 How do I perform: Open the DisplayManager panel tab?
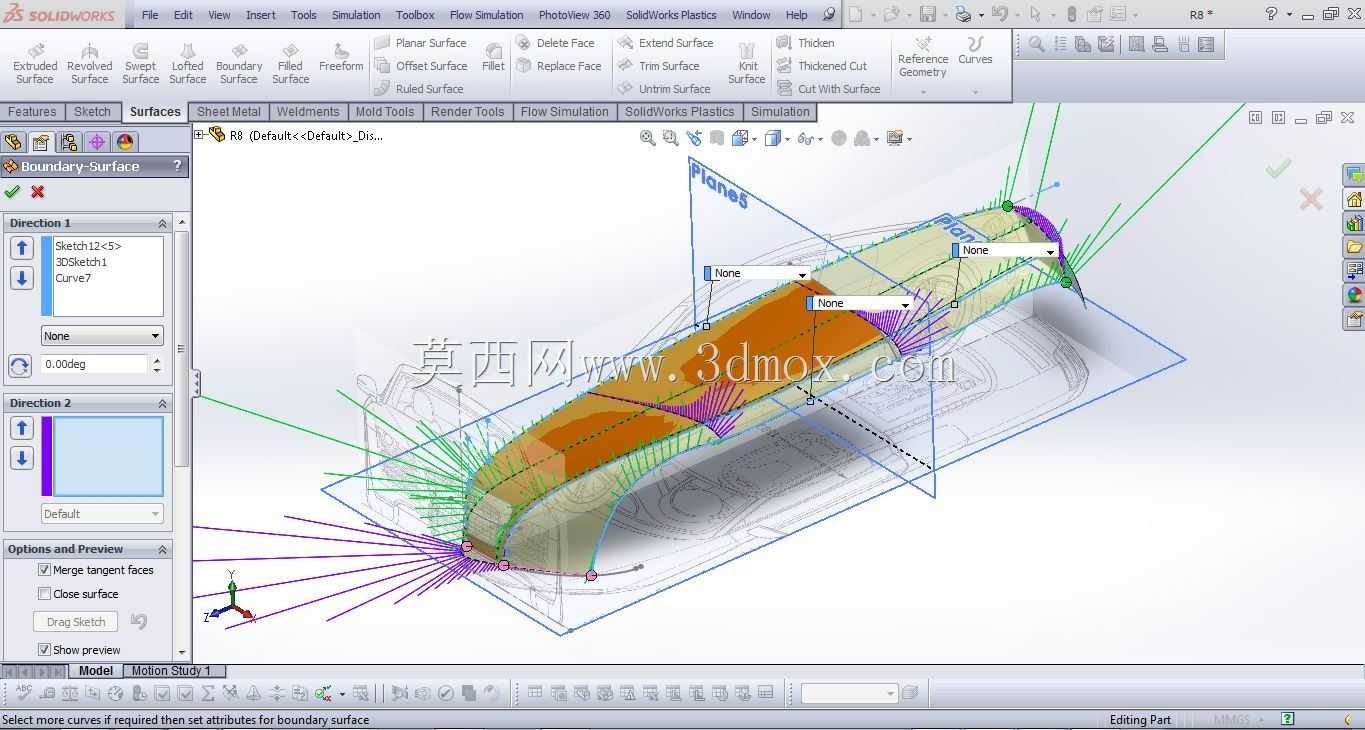(124, 142)
